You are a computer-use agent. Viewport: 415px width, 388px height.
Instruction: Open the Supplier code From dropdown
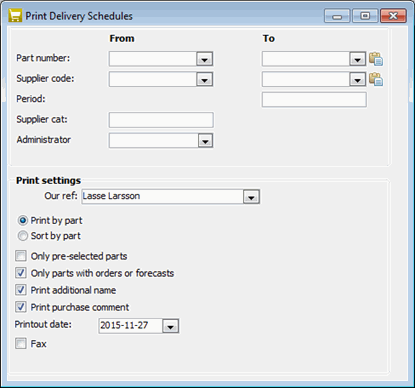[204, 79]
